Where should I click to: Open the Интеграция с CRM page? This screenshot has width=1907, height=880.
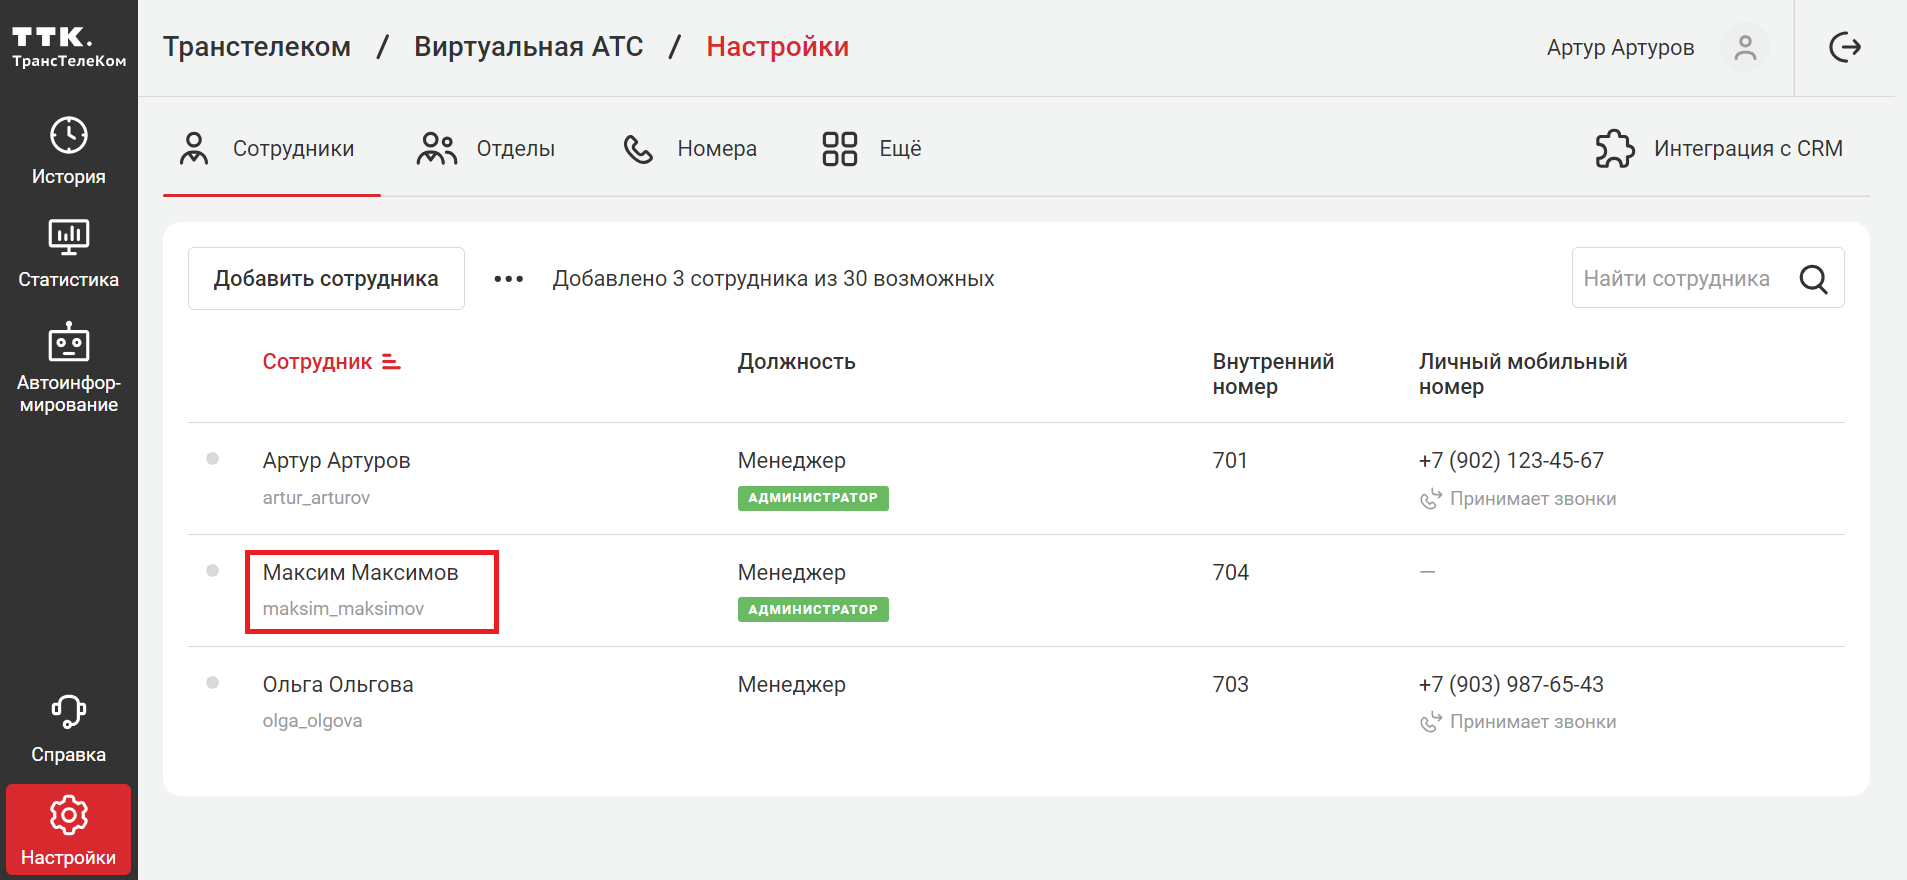(x=1718, y=149)
